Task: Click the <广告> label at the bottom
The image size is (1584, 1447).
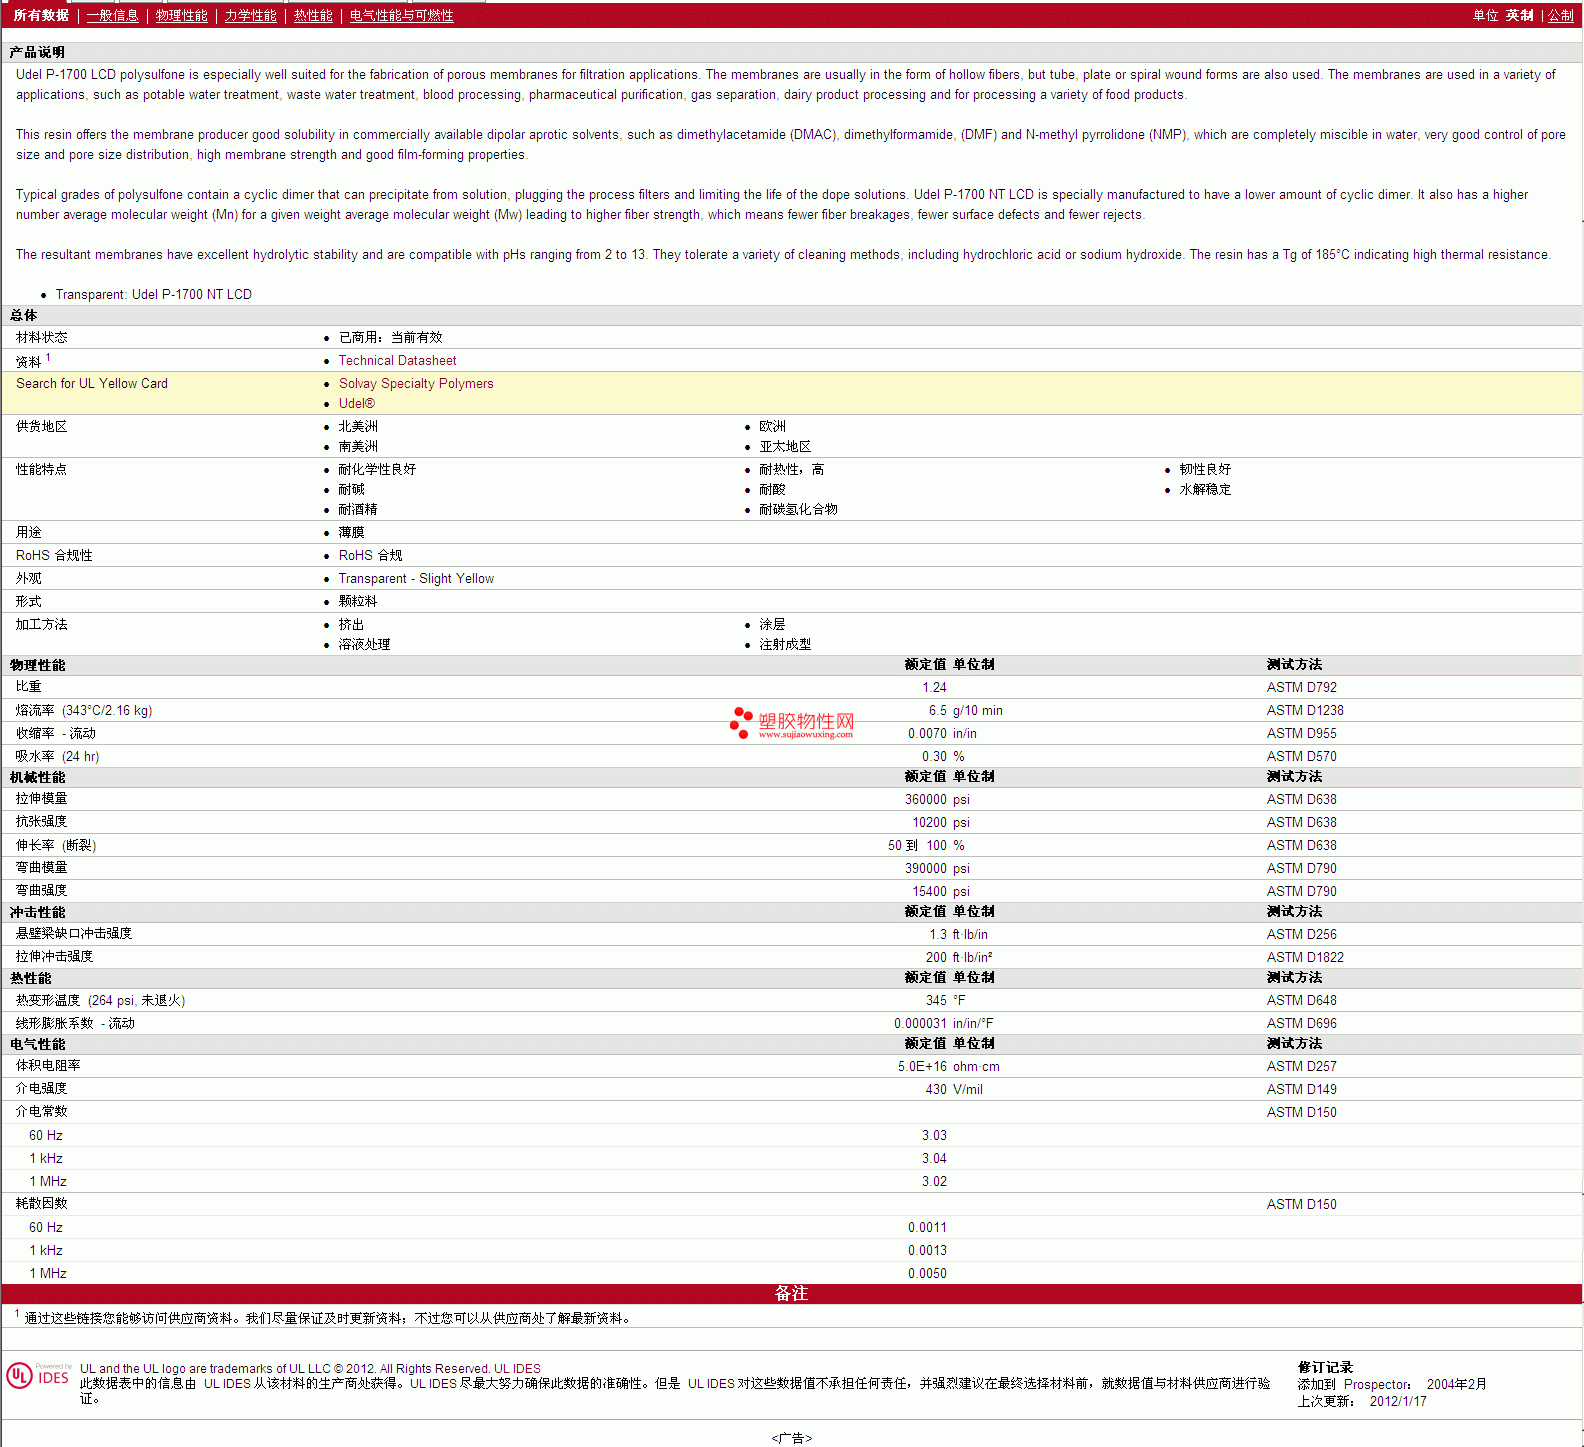Action: [792, 1438]
